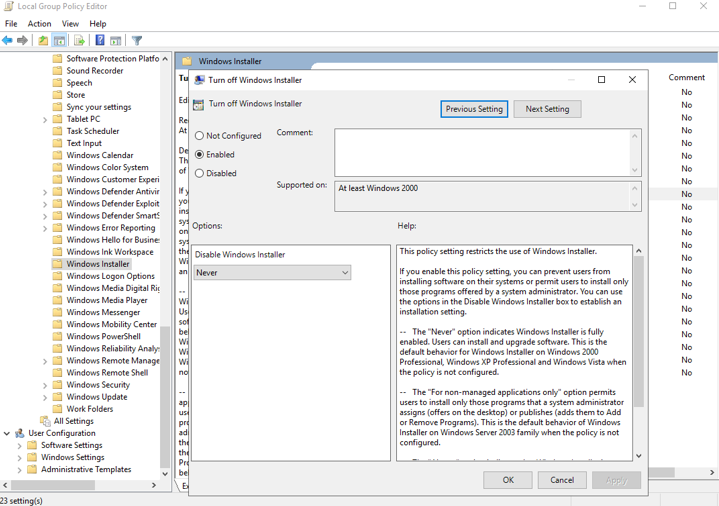
Task: Select Windows Color System tree item
Action: point(107,167)
